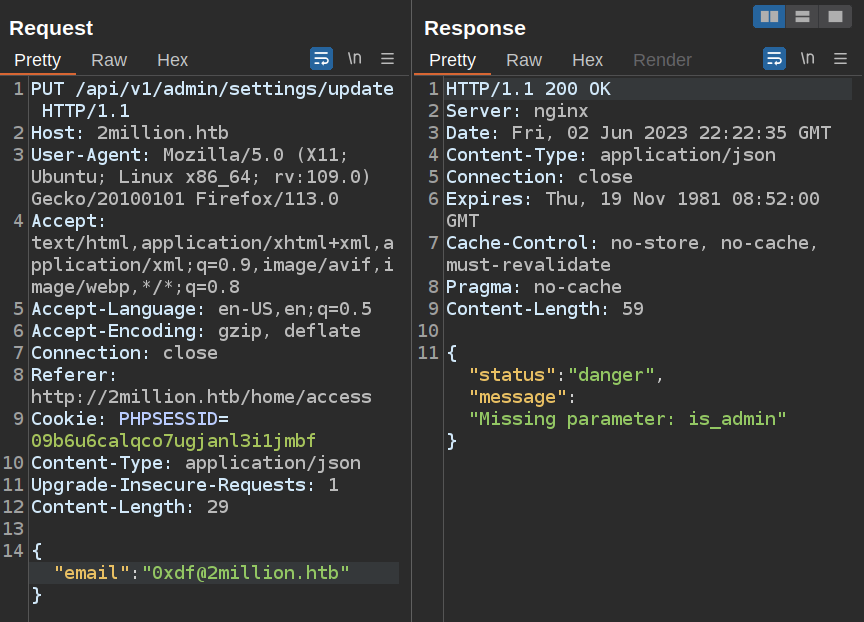864x622 pixels.
Task: Toggle non-printable characters (\n) in Request panel
Action: (x=355, y=59)
